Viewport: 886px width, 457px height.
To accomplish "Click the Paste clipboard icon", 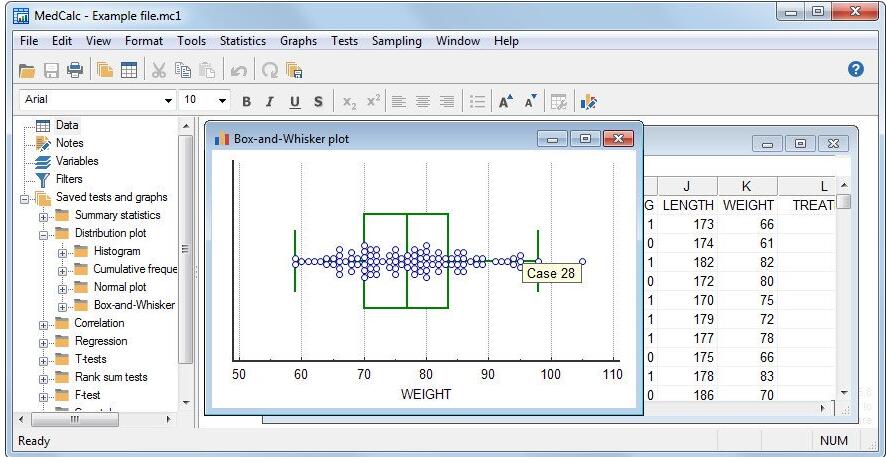I will [207, 70].
